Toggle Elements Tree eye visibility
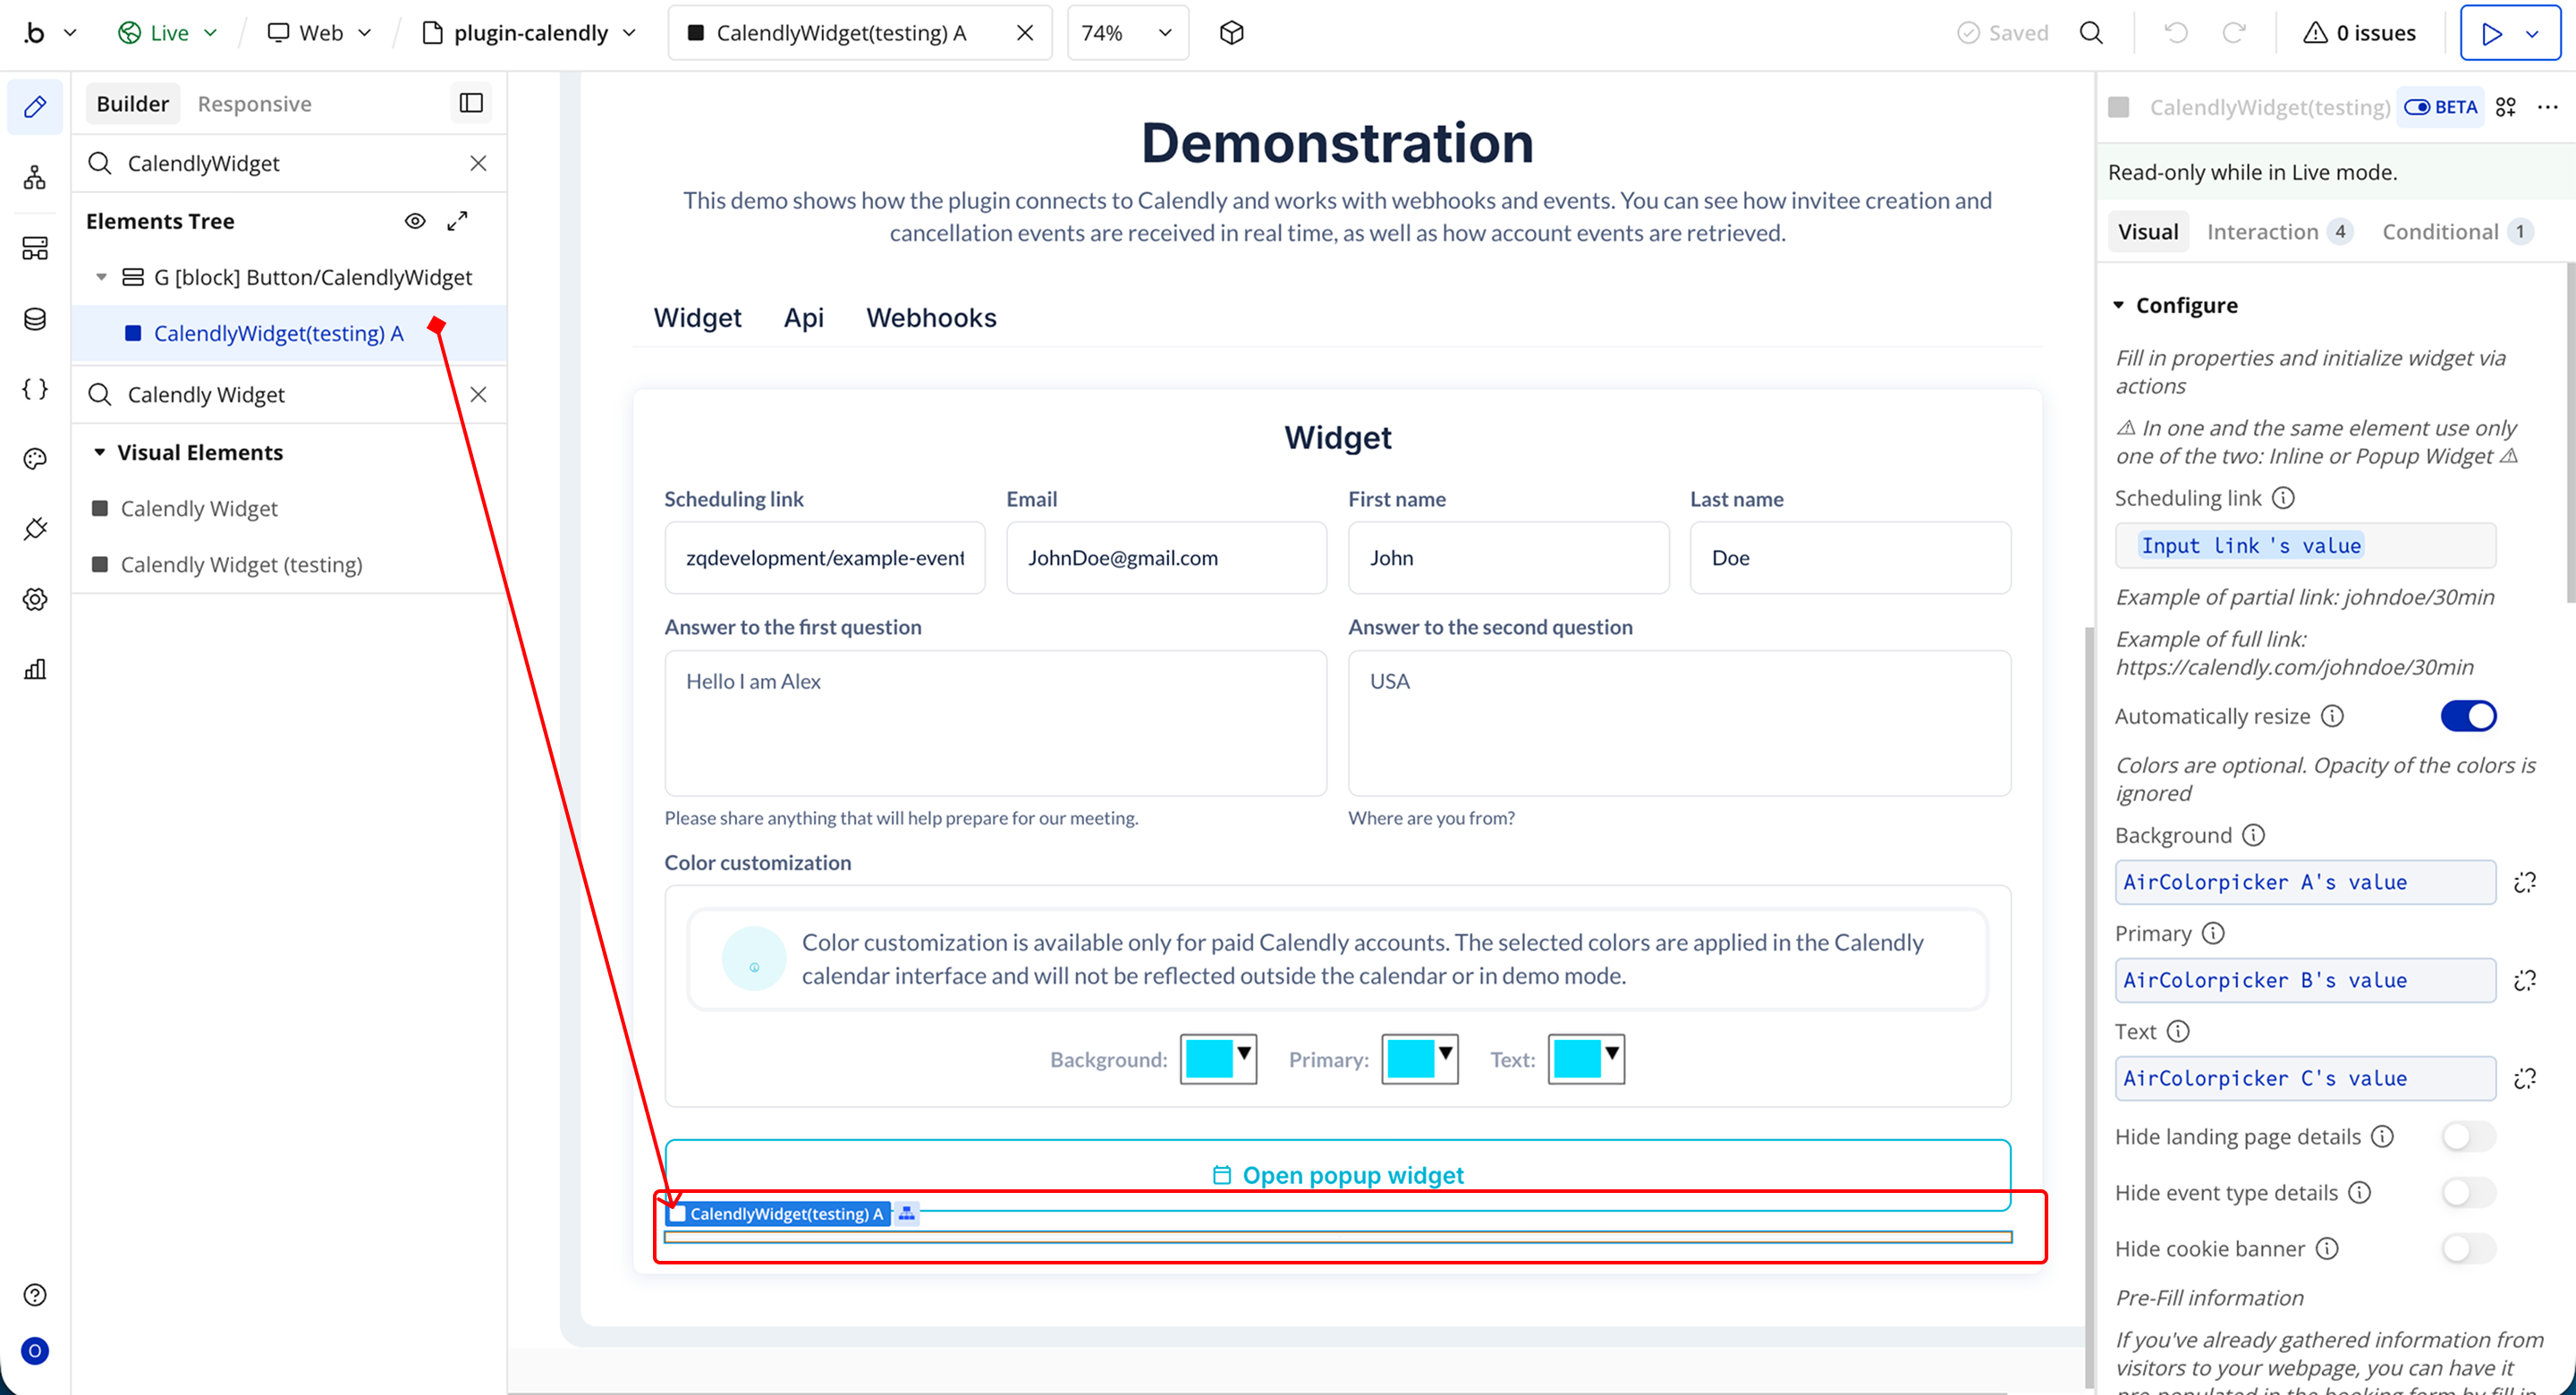Viewport: 2576px width, 1395px height. coord(415,221)
